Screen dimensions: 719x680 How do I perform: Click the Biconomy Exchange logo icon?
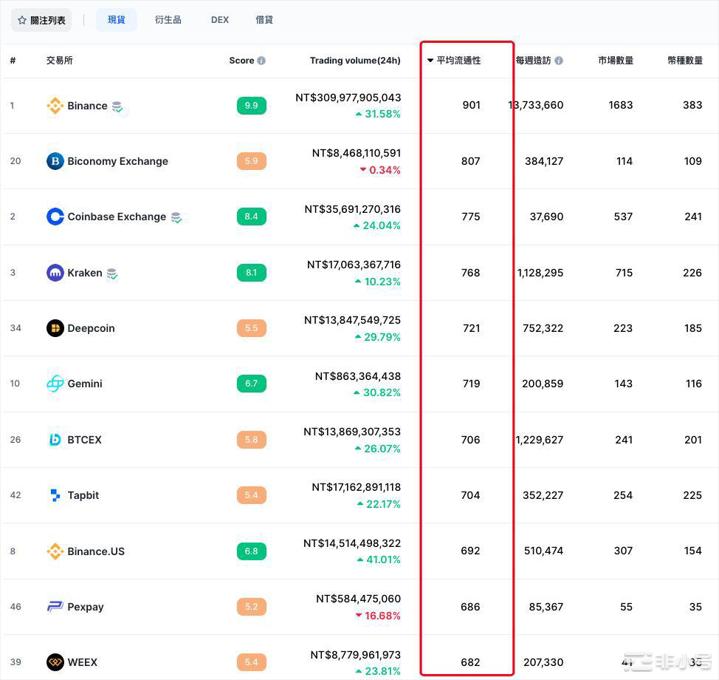coord(55,161)
